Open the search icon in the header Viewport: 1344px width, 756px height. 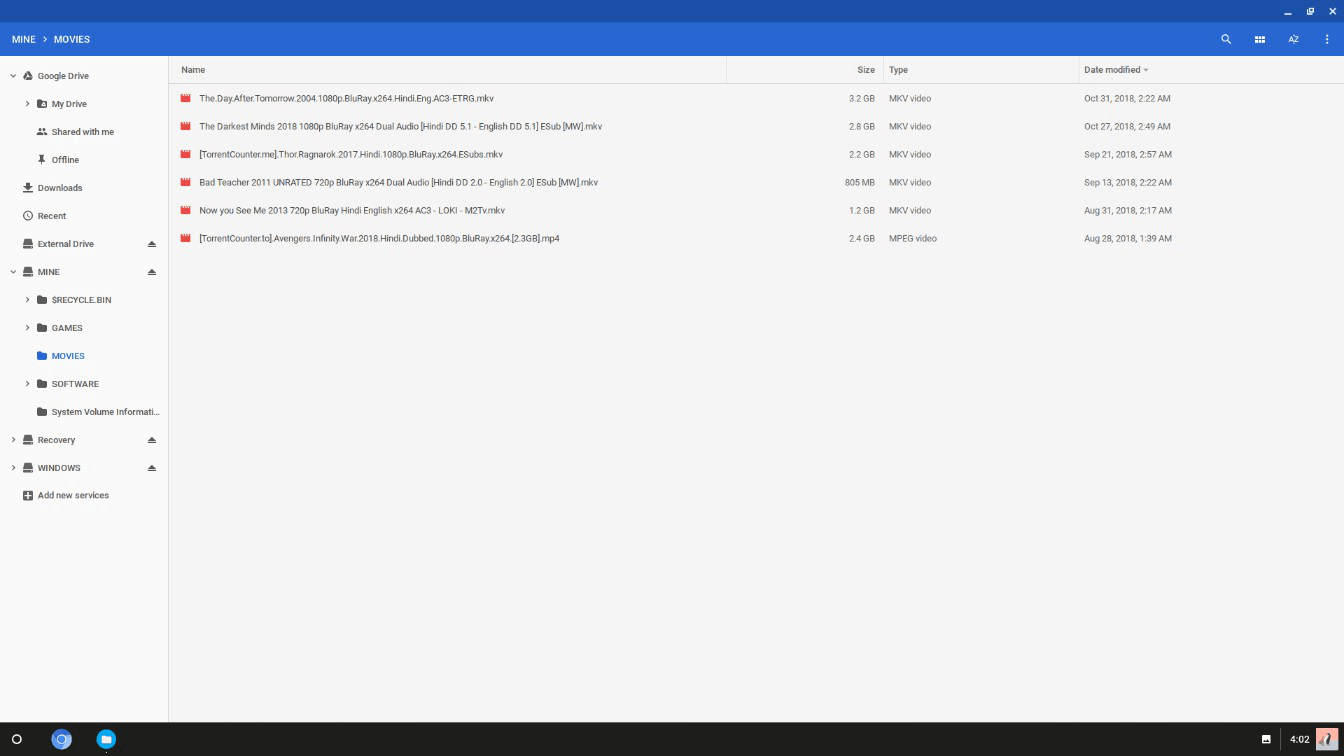pyautogui.click(x=1226, y=39)
